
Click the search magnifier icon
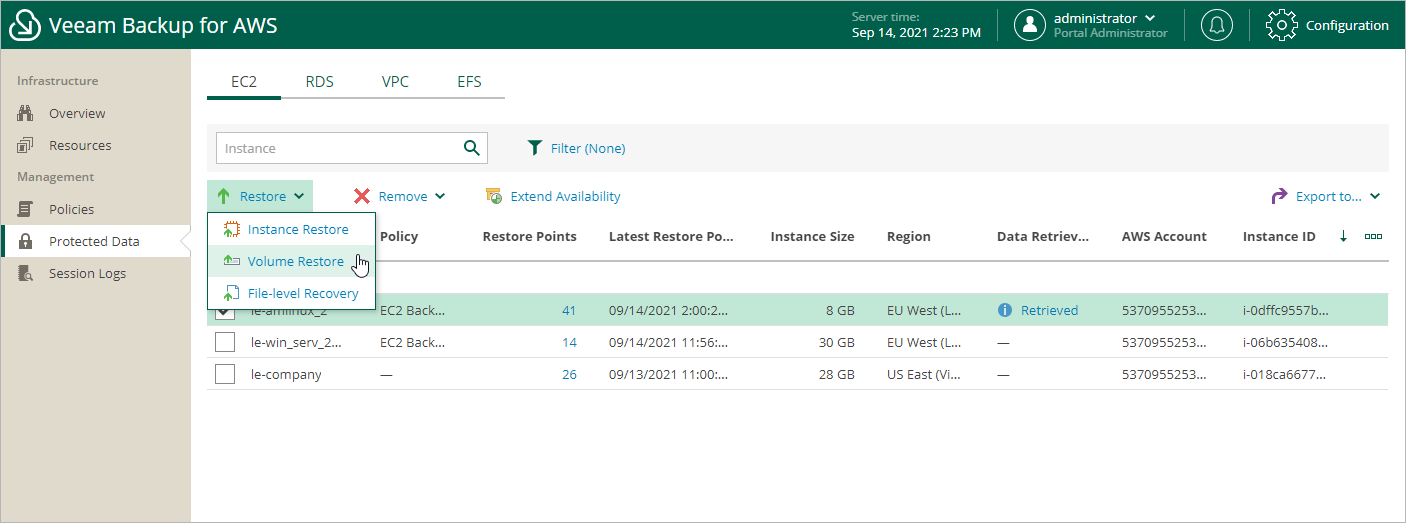[472, 148]
